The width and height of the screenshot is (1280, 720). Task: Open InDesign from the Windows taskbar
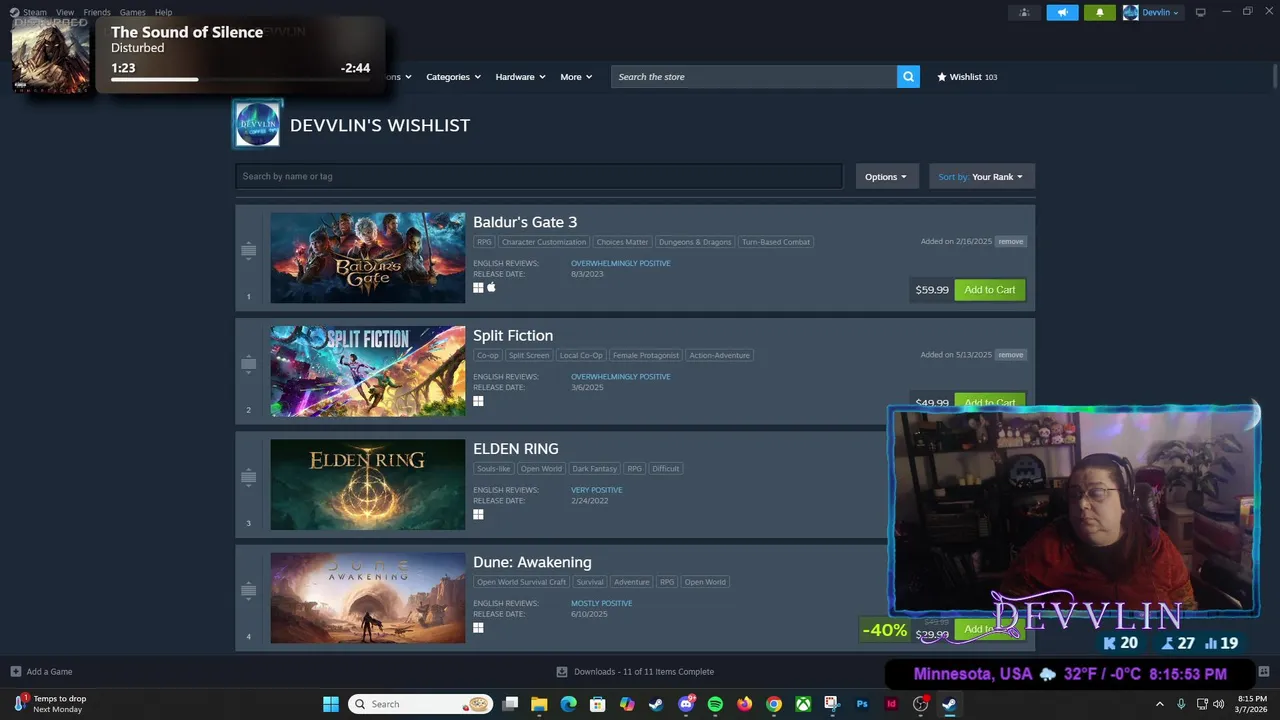pyautogui.click(x=891, y=704)
